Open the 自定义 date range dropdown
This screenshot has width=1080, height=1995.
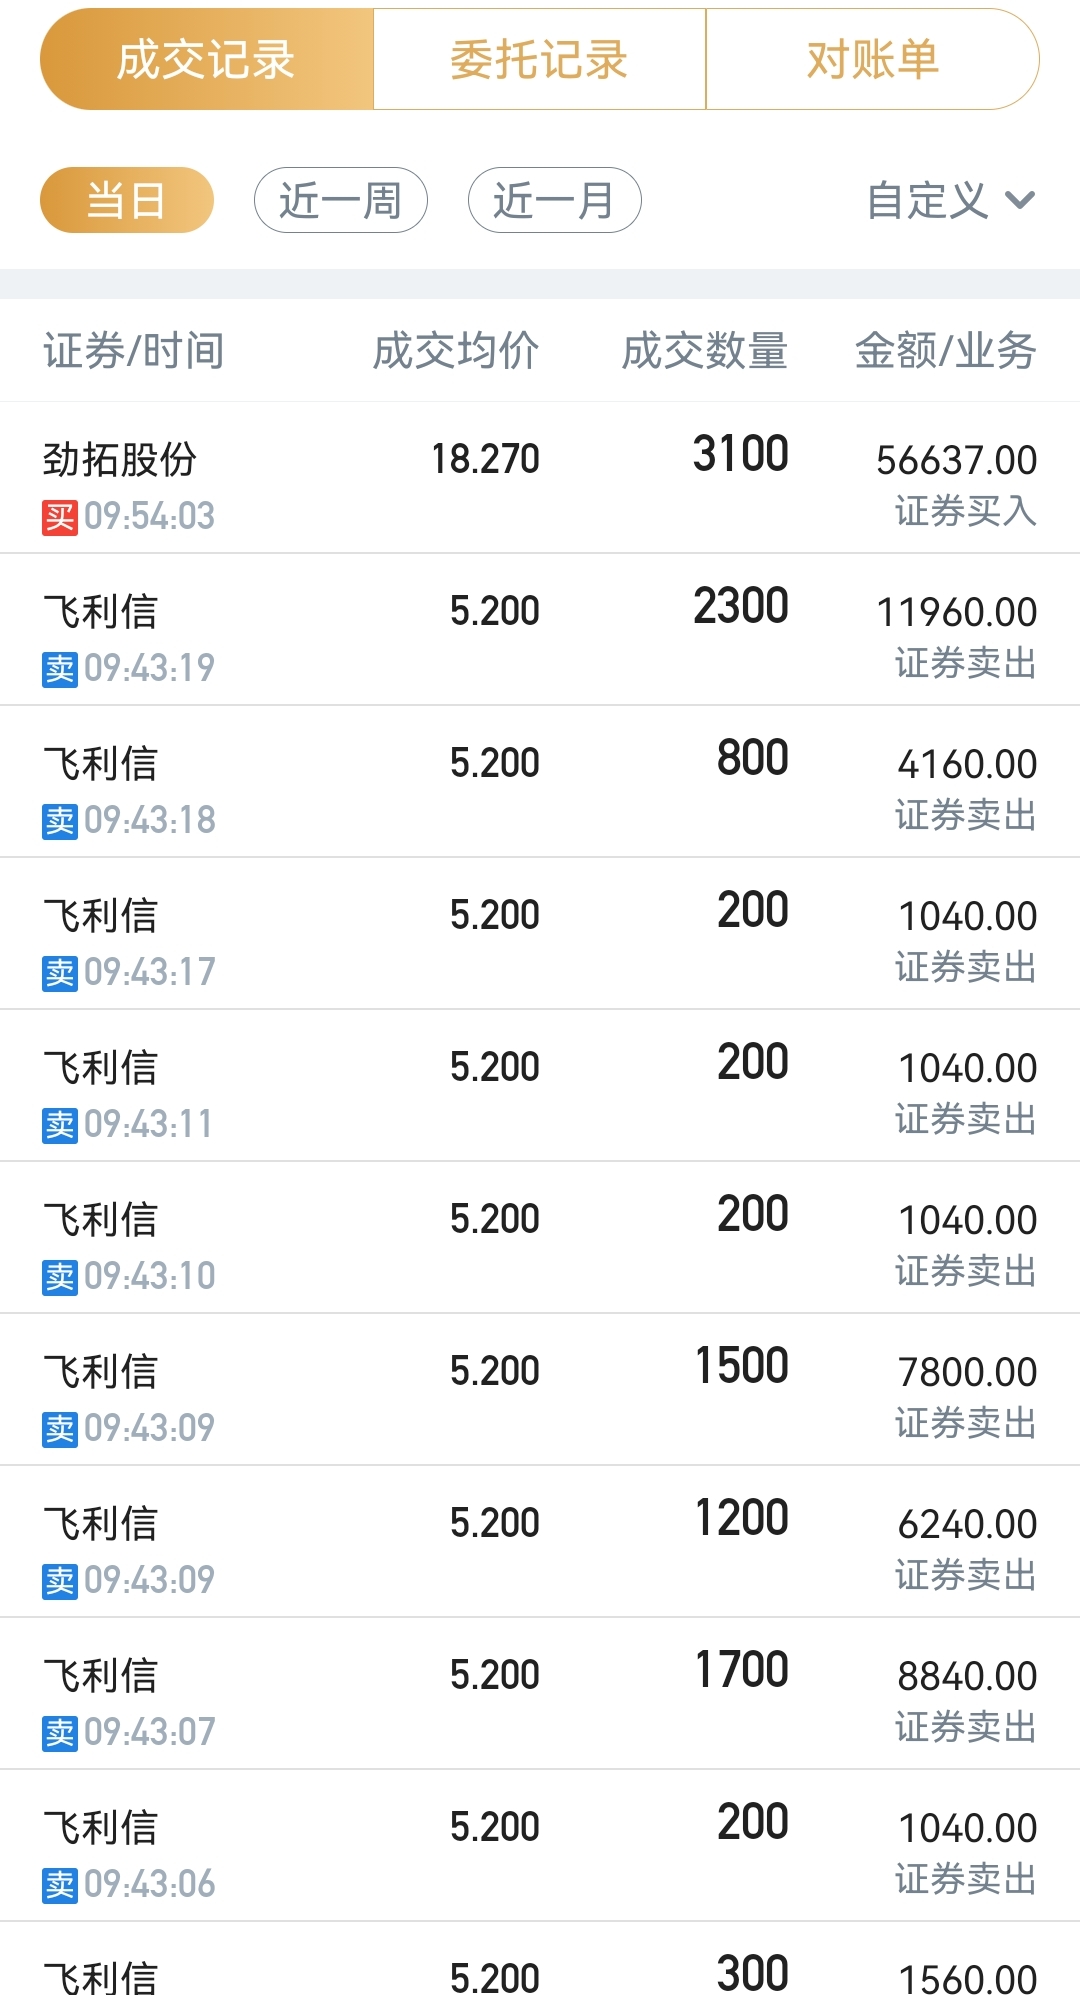[928, 200]
